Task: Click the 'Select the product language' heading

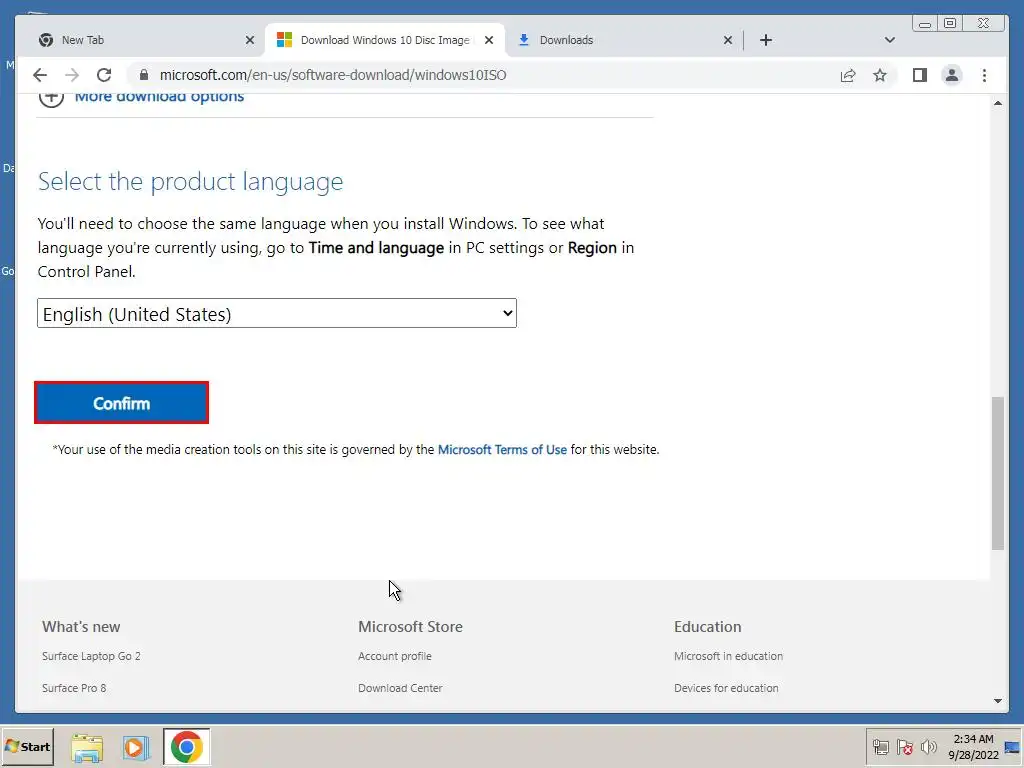Action: 190,181
